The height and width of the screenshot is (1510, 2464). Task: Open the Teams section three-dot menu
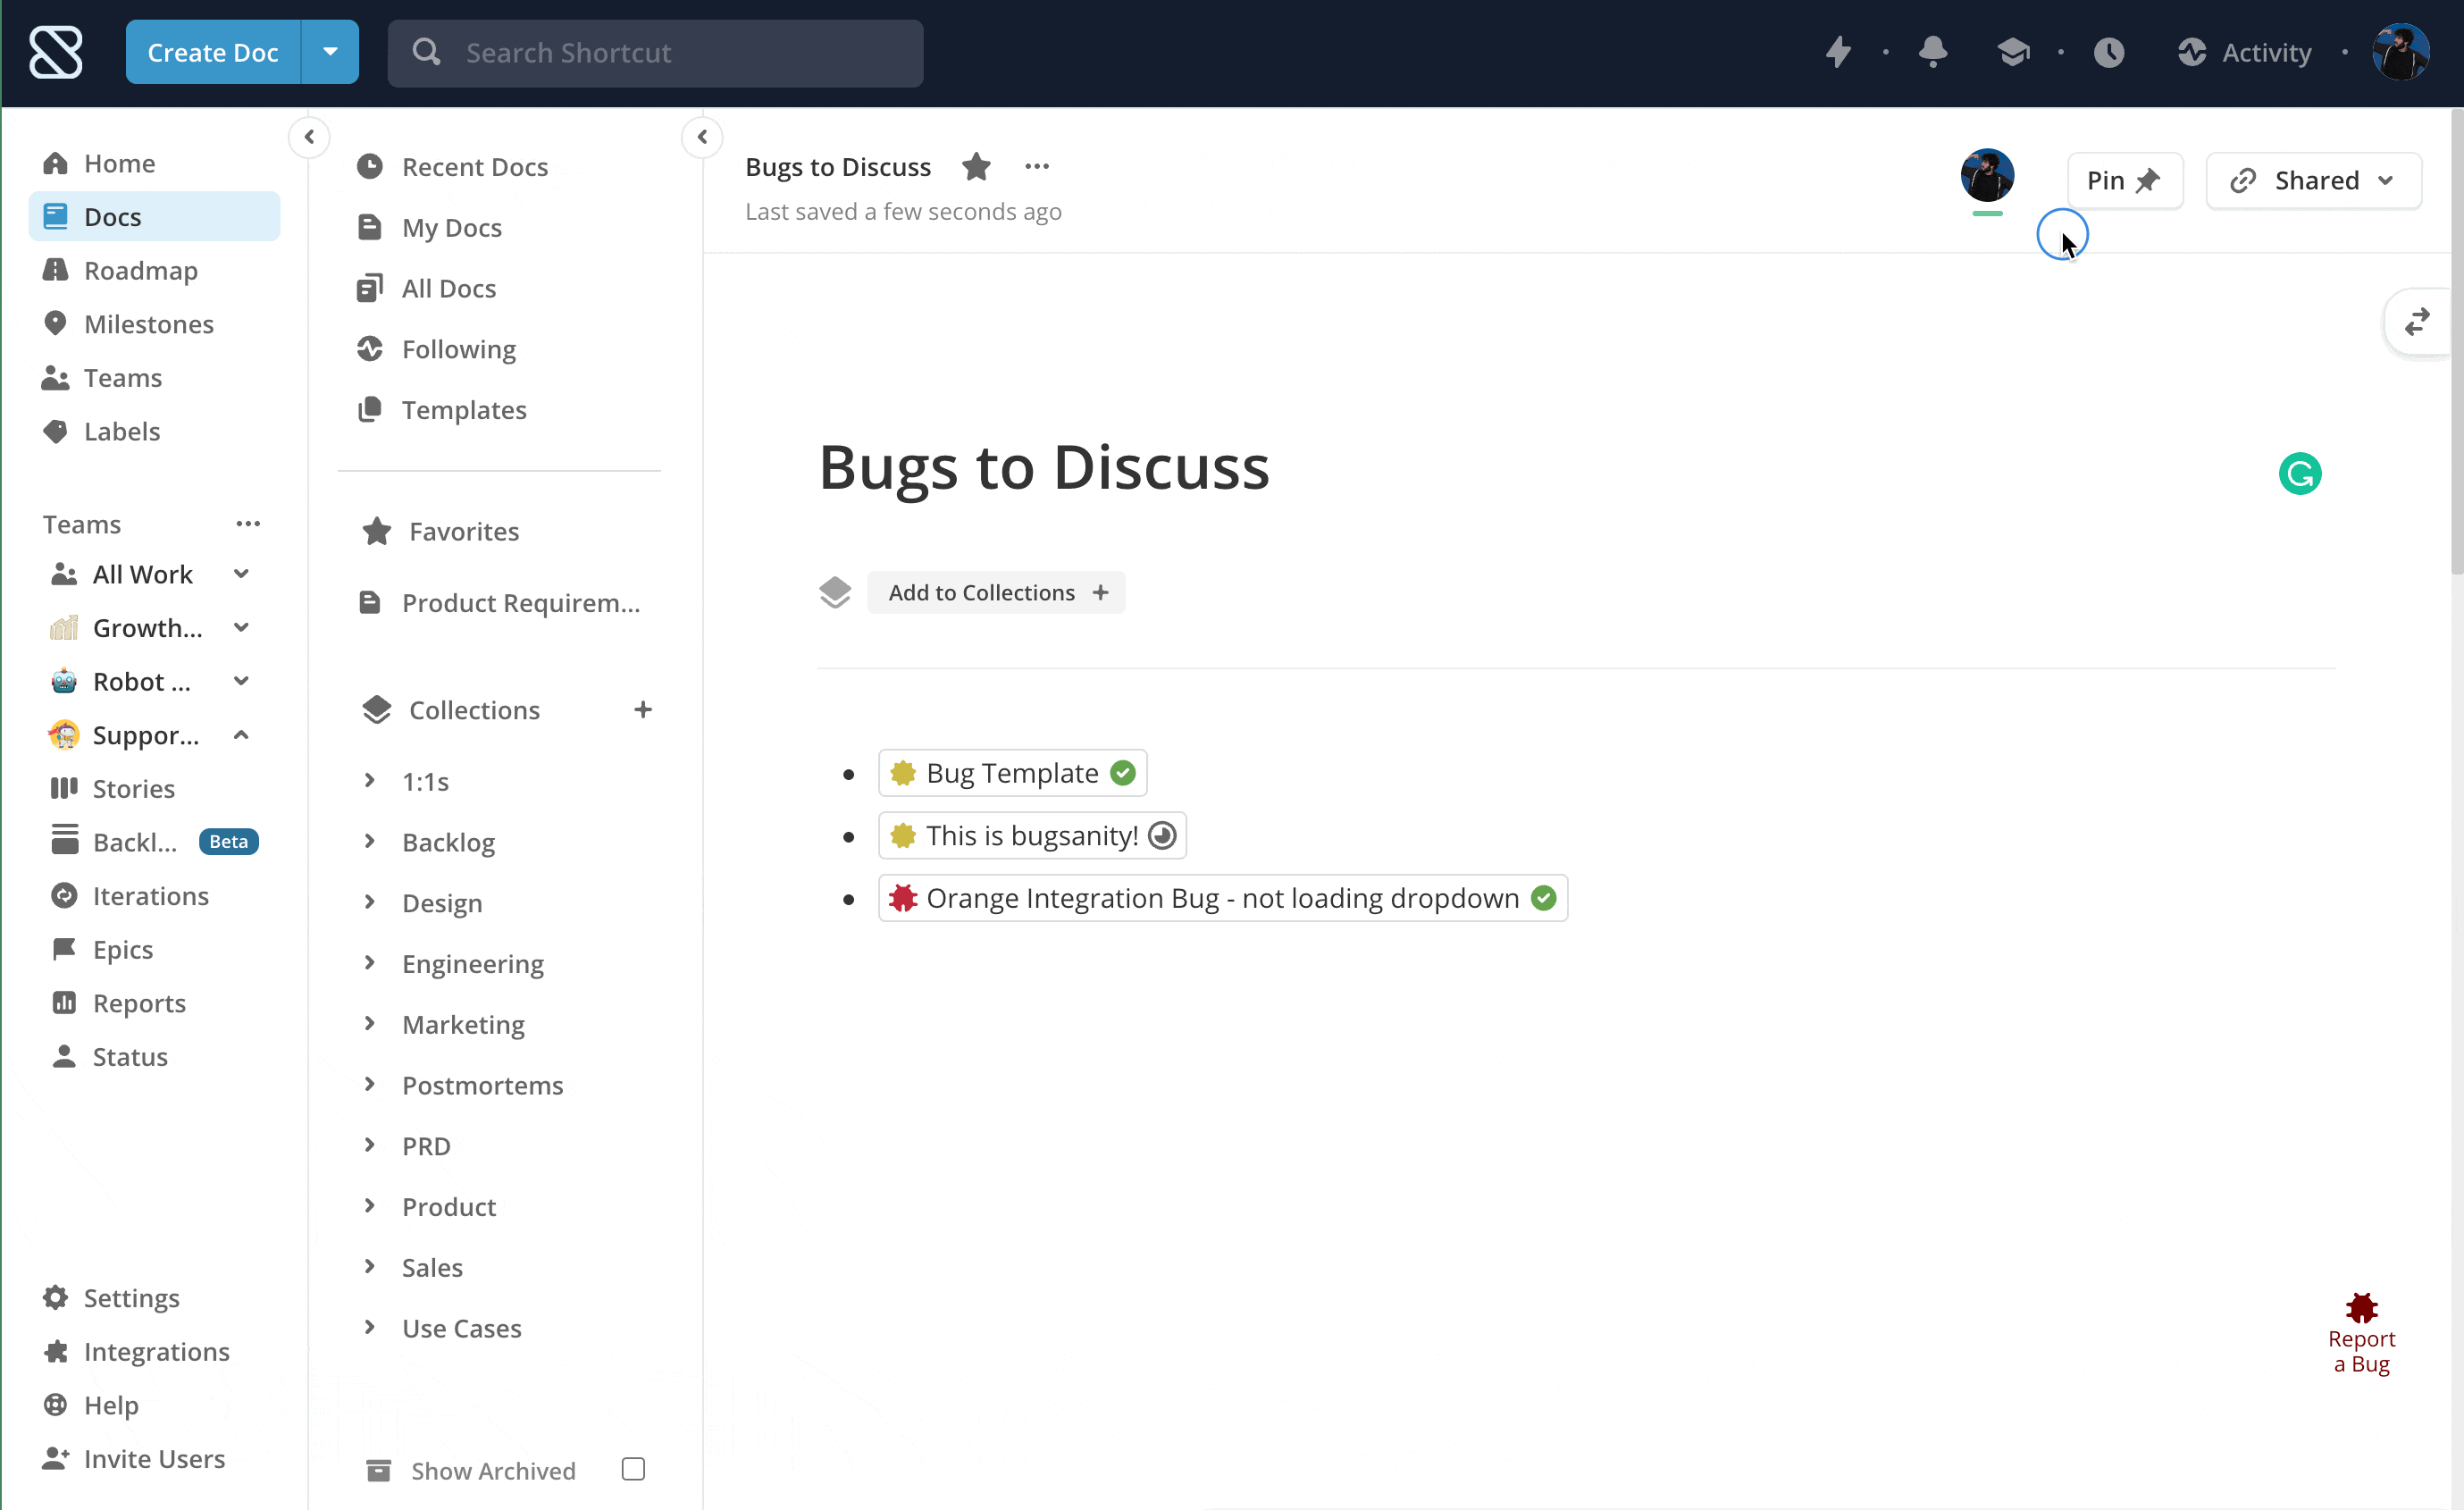point(248,524)
